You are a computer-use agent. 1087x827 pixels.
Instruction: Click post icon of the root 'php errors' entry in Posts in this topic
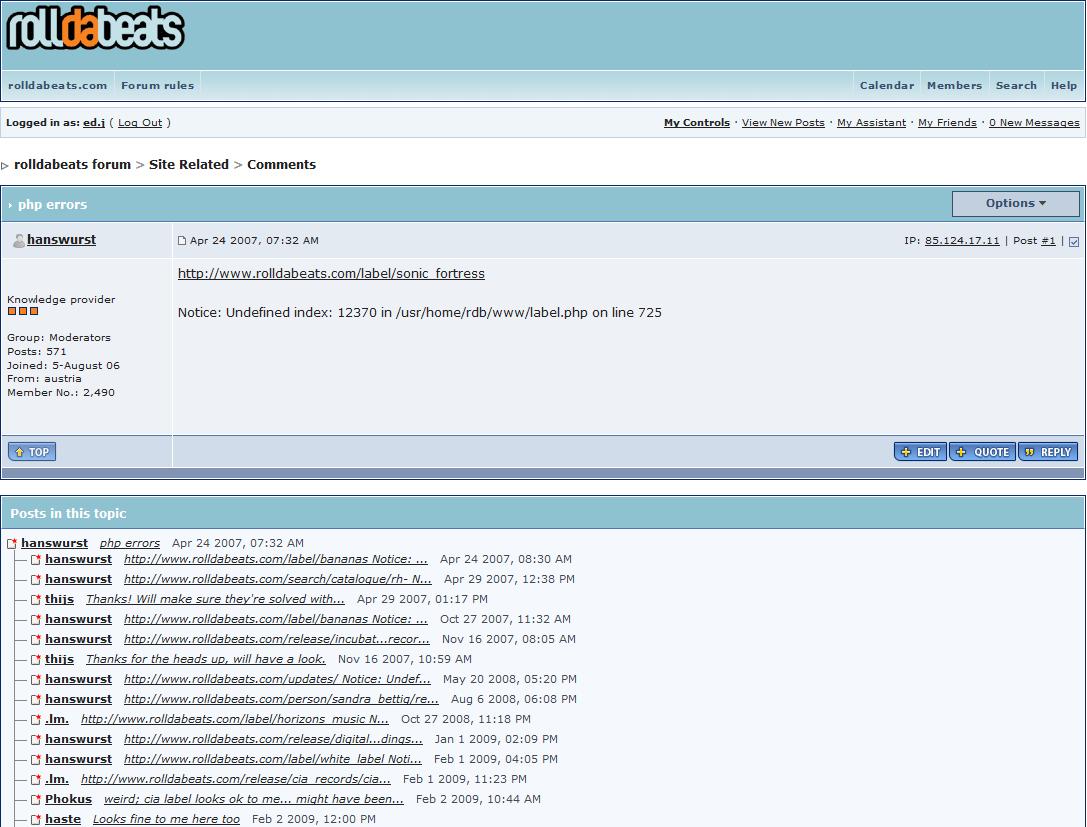pos(12,543)
